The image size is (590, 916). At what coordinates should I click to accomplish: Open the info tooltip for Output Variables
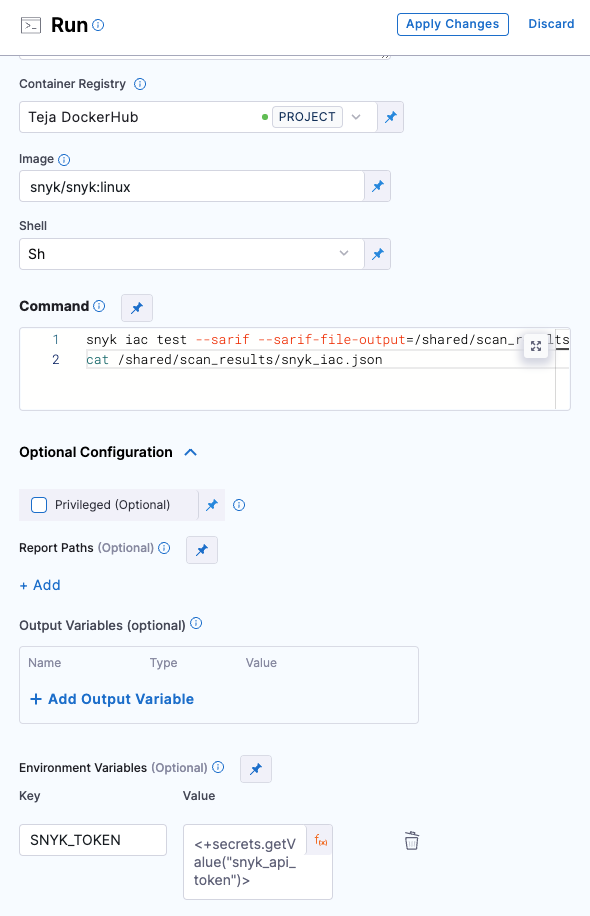196,623
